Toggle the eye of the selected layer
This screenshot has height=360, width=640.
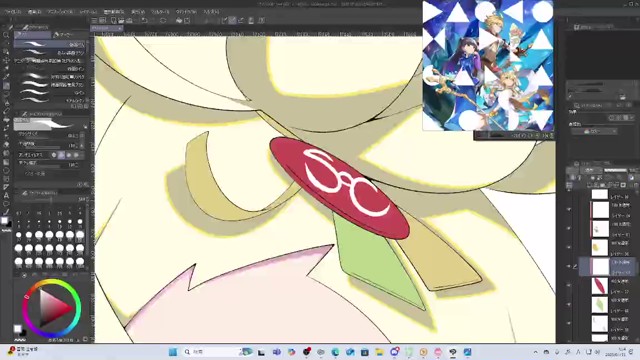(569, 266)
